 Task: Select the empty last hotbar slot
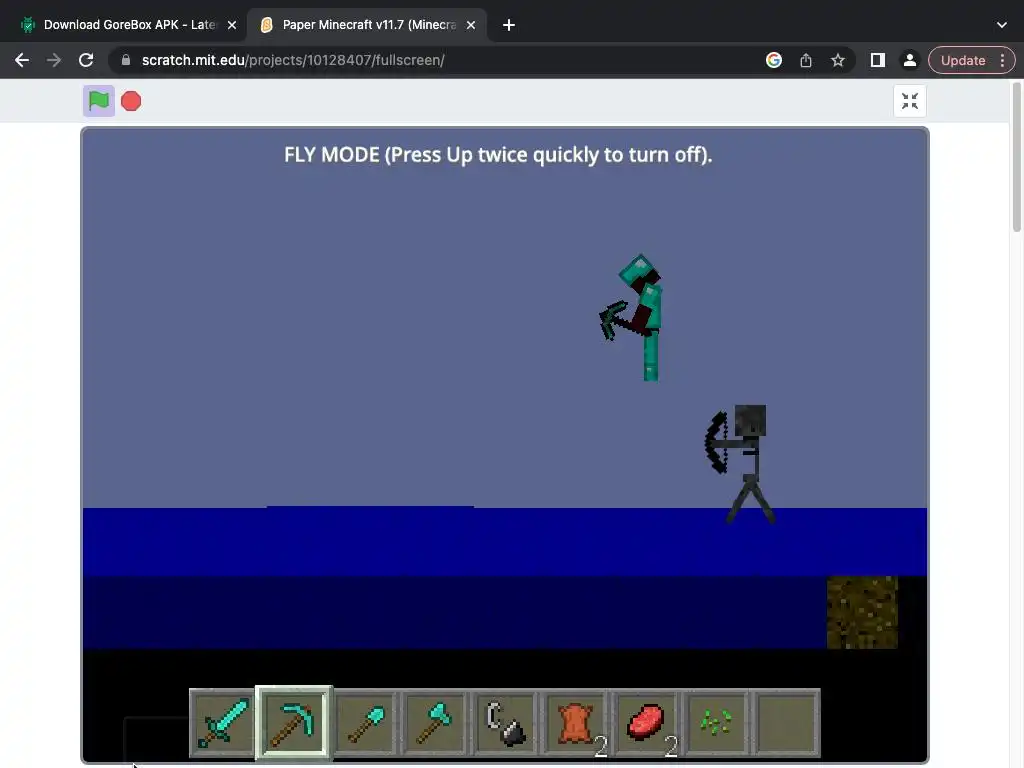click(787, 723)
